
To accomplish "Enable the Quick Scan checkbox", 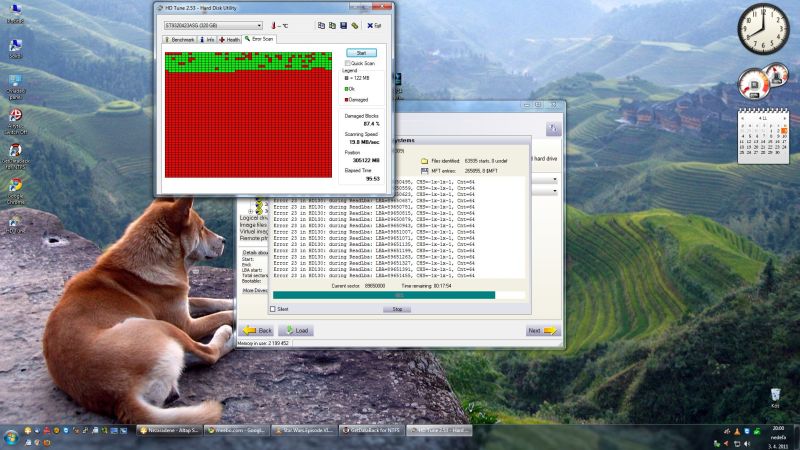I will click(x=347, y=62).
